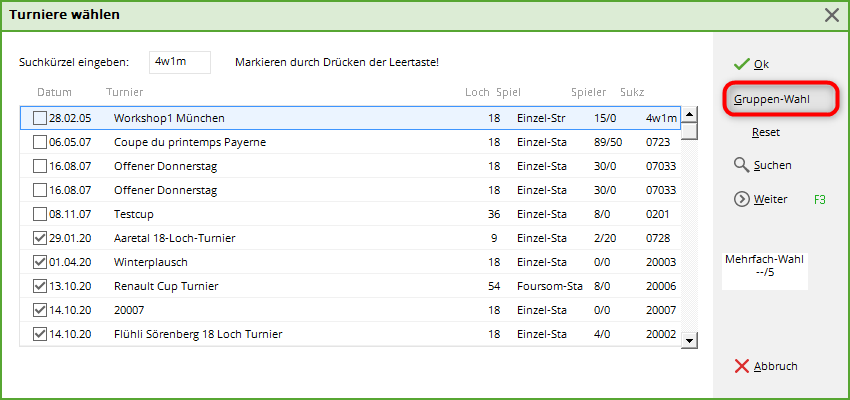
Task: Click the Weiter arrow circle icon
Action: click(741, 199)
